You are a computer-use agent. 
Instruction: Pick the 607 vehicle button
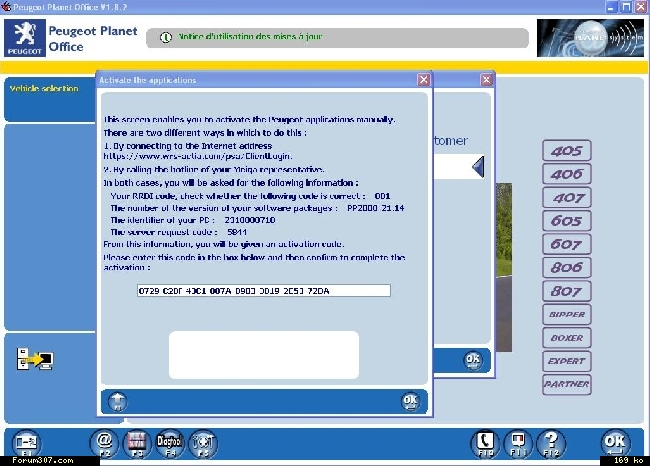[567, 244]
